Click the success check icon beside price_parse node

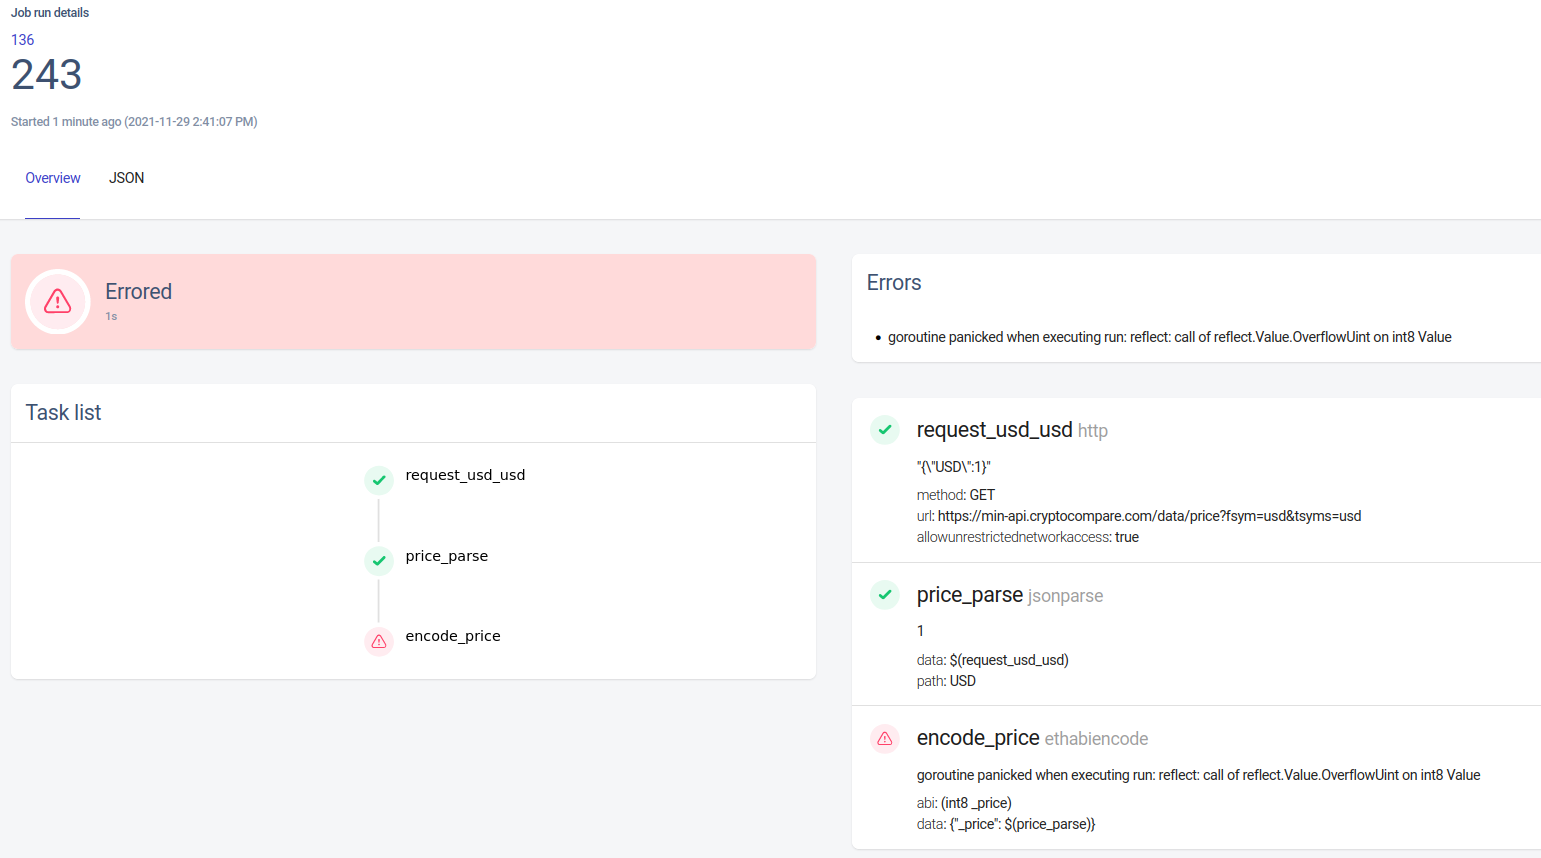tap(378, 560)
